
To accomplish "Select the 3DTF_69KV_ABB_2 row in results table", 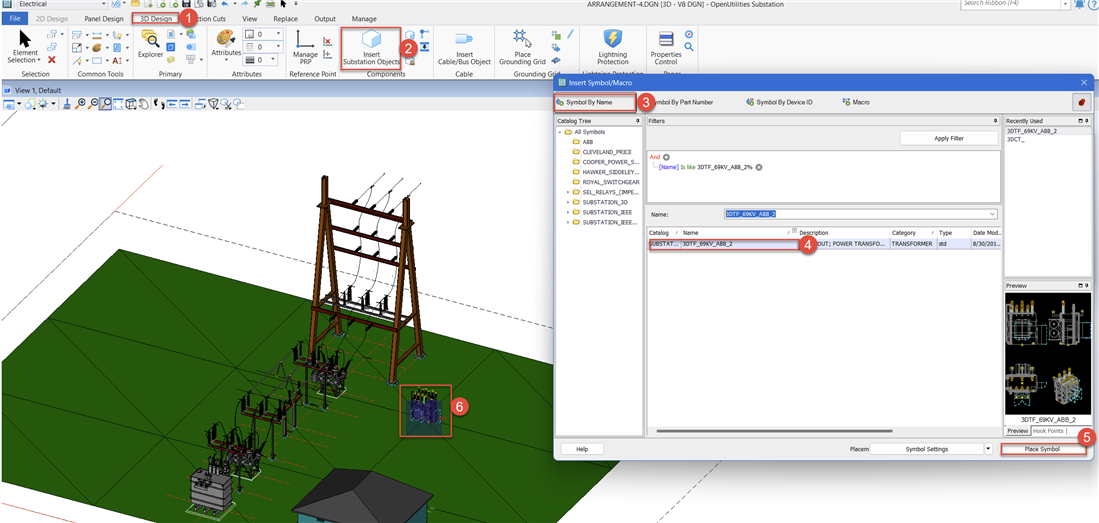I will pyautogui.click(x=824, y=244).
